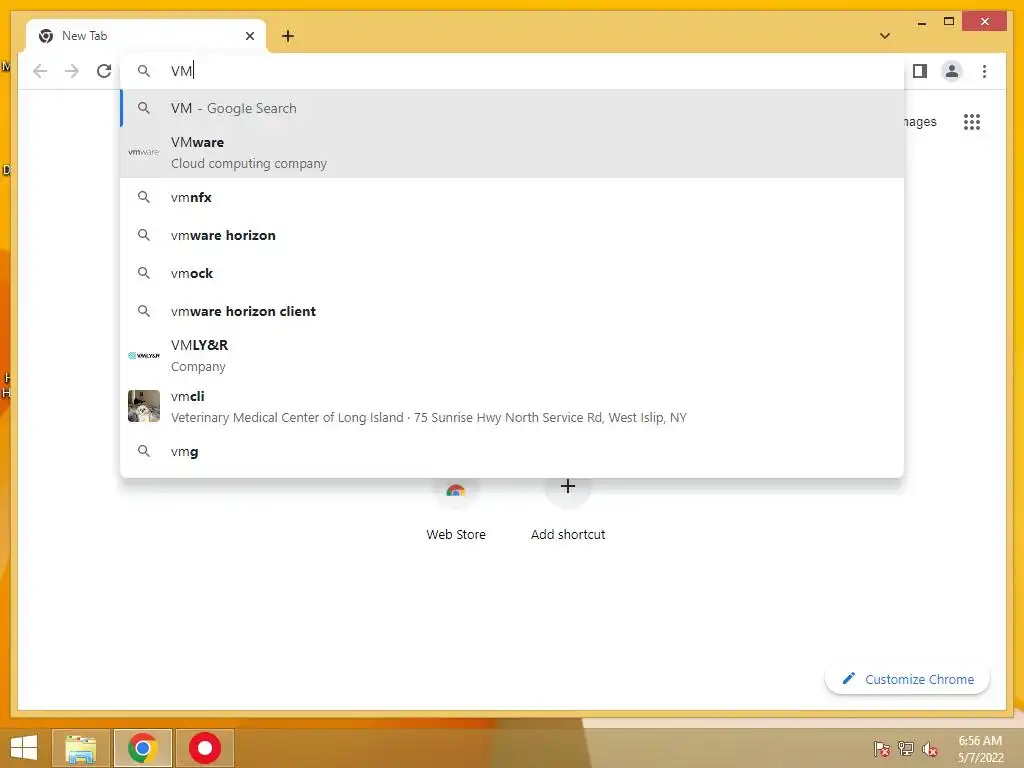This screenshot has width=1024, height=768.
Task: Reload the page with the refresh icon
Action: click(104, 71)
